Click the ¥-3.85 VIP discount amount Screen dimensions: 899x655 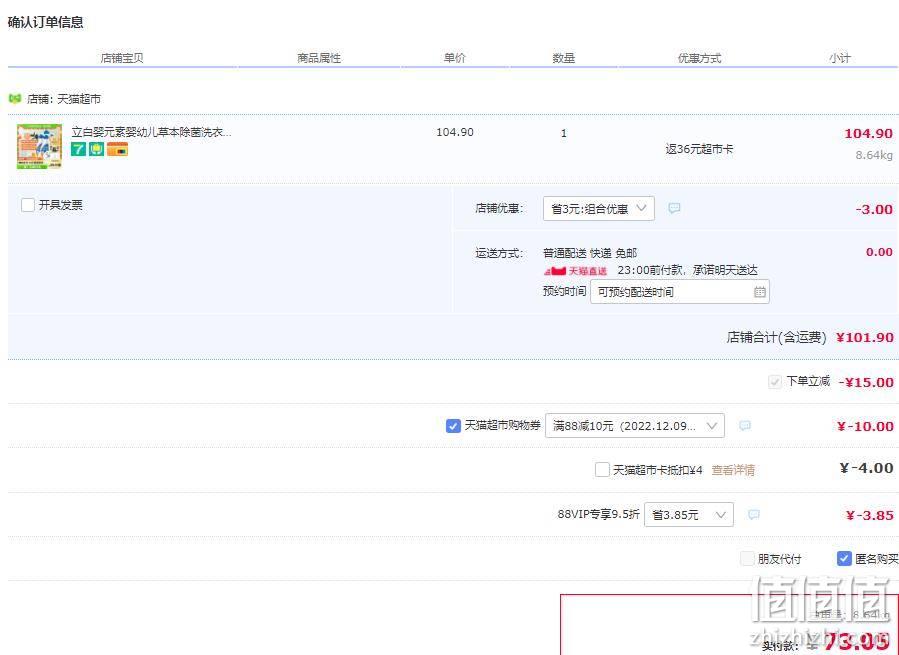(x=870, y=515)
